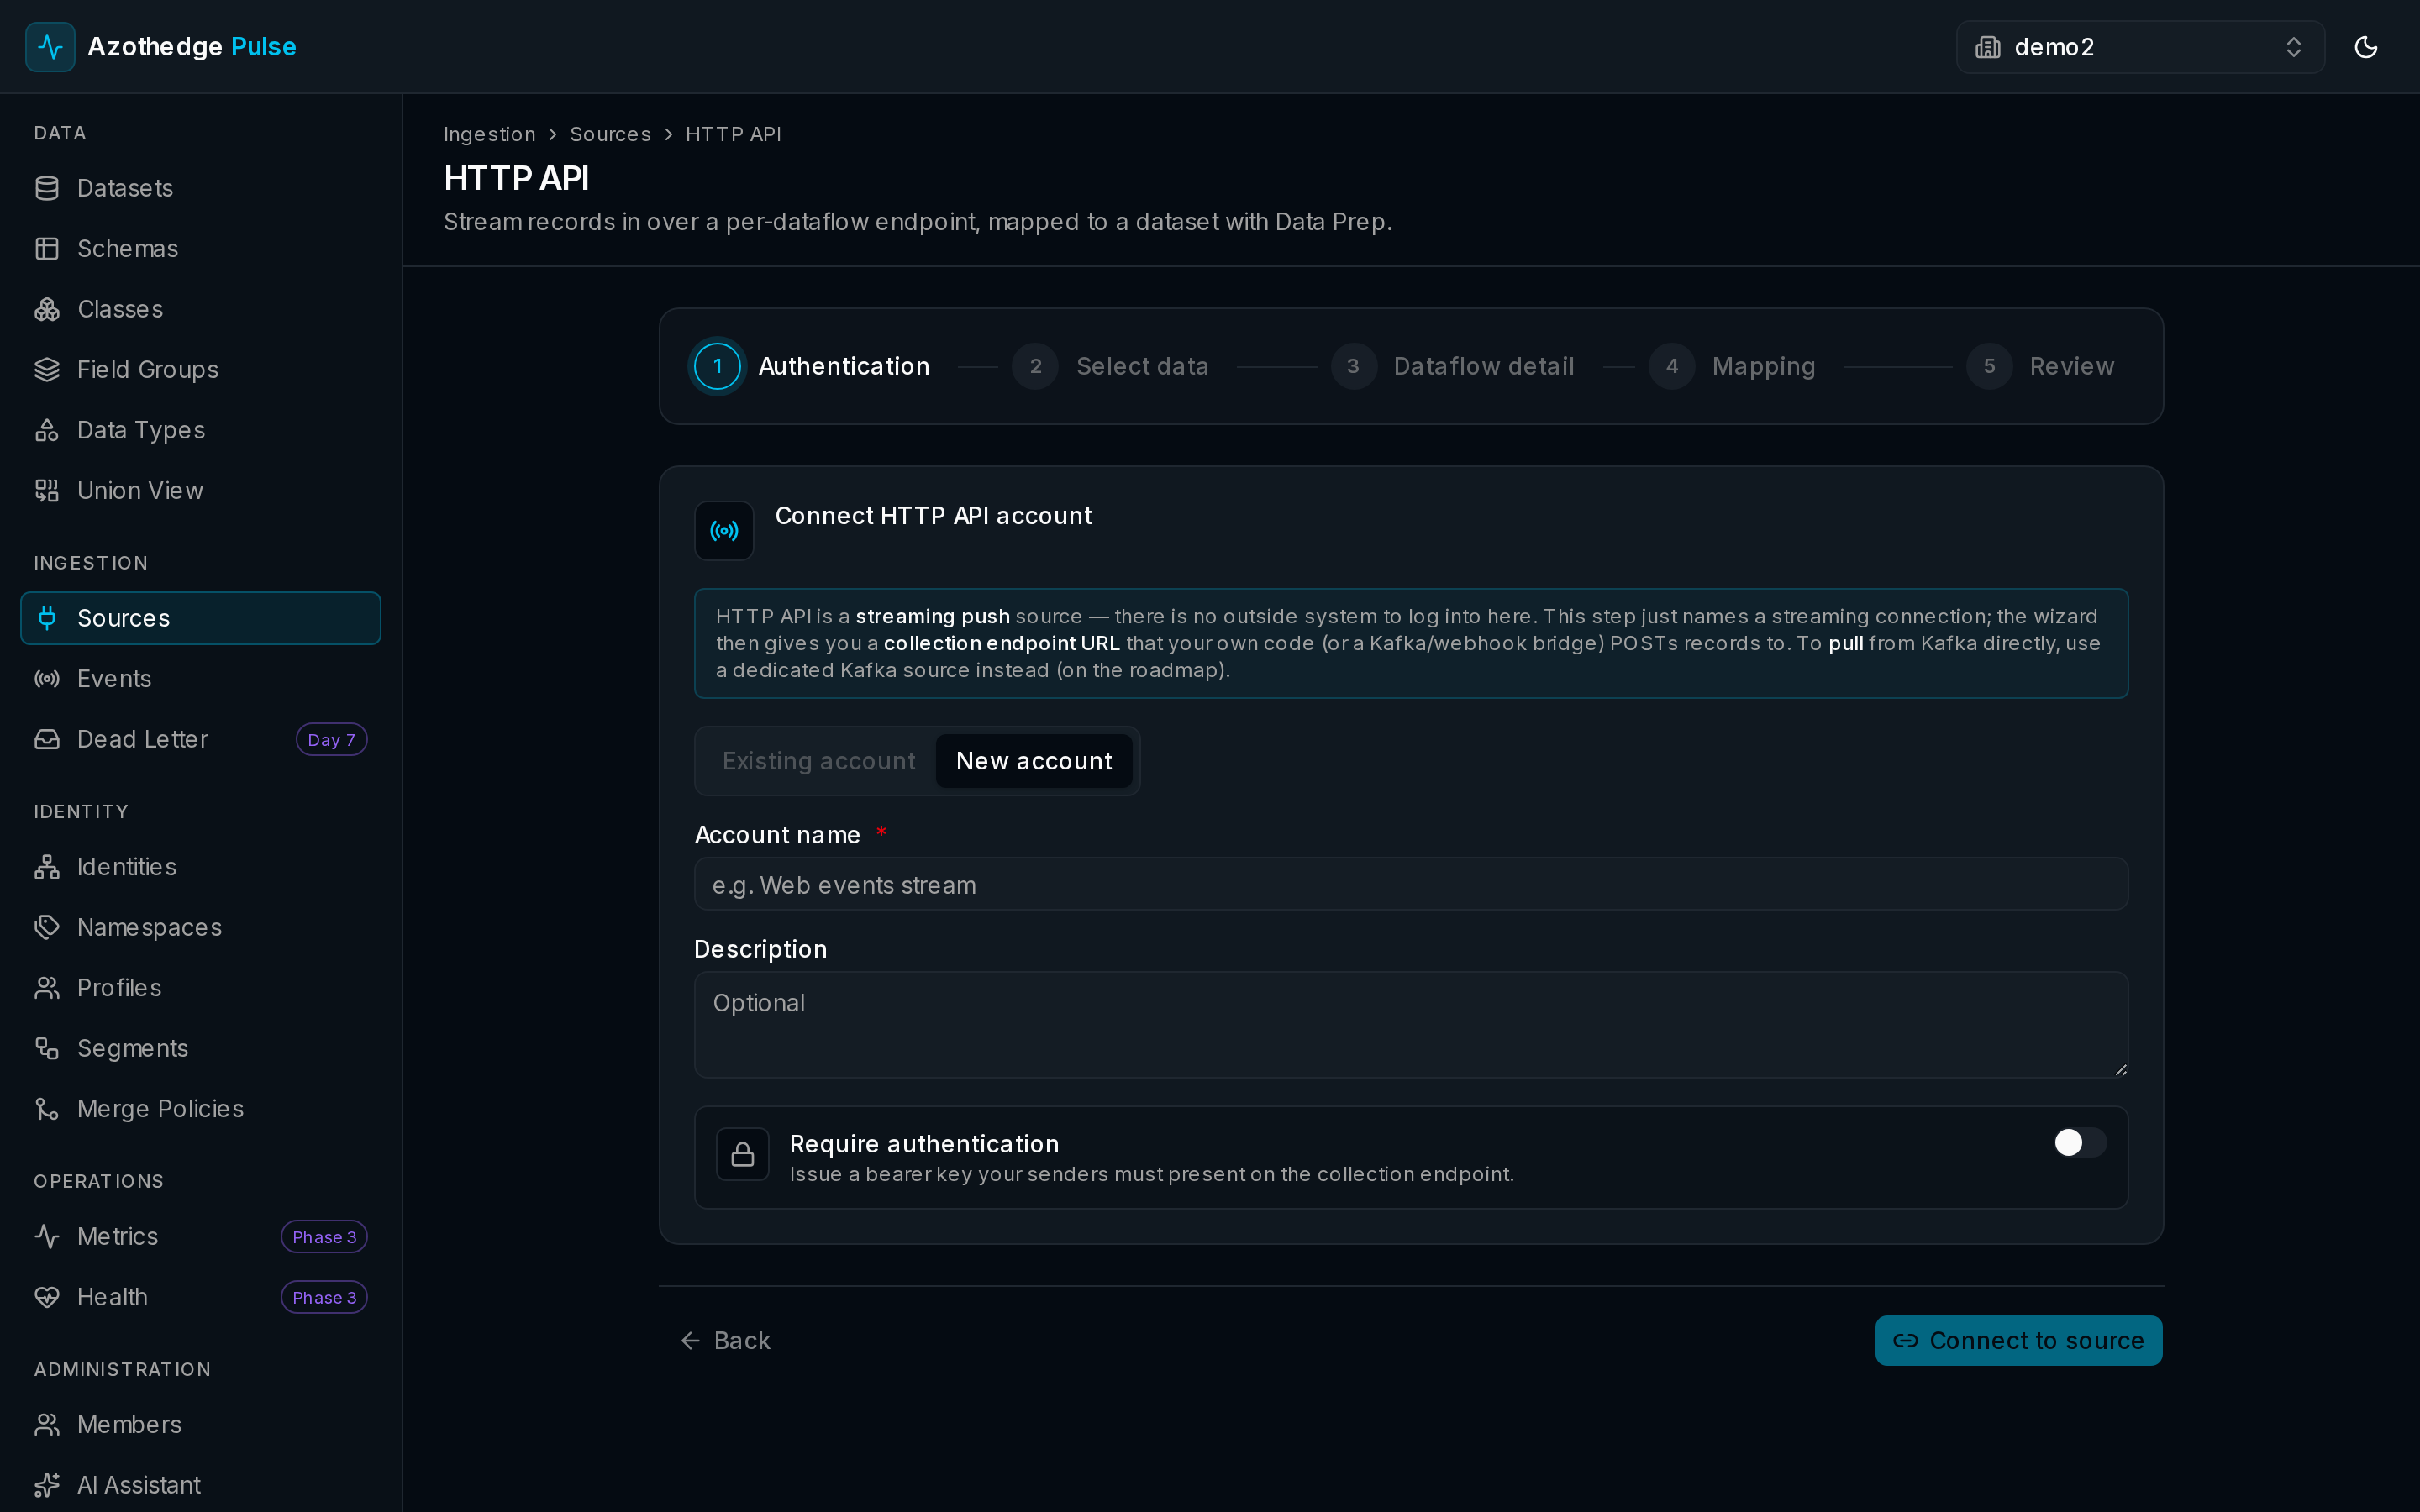
Task: Select the New account tab
Action: click(x=1034, y=761)
